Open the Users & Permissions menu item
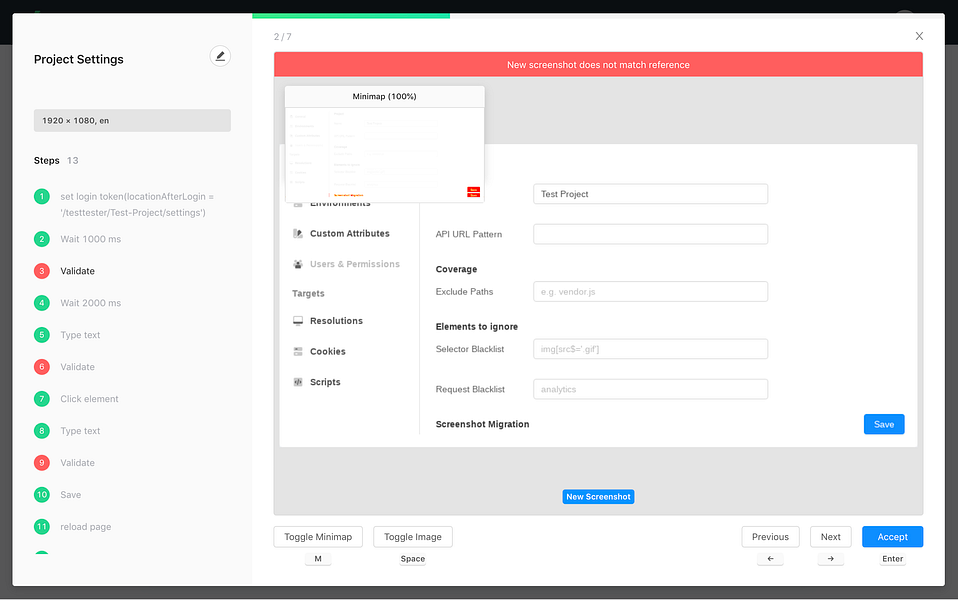The height and width of the screenshot is (600, 958). 355,264
